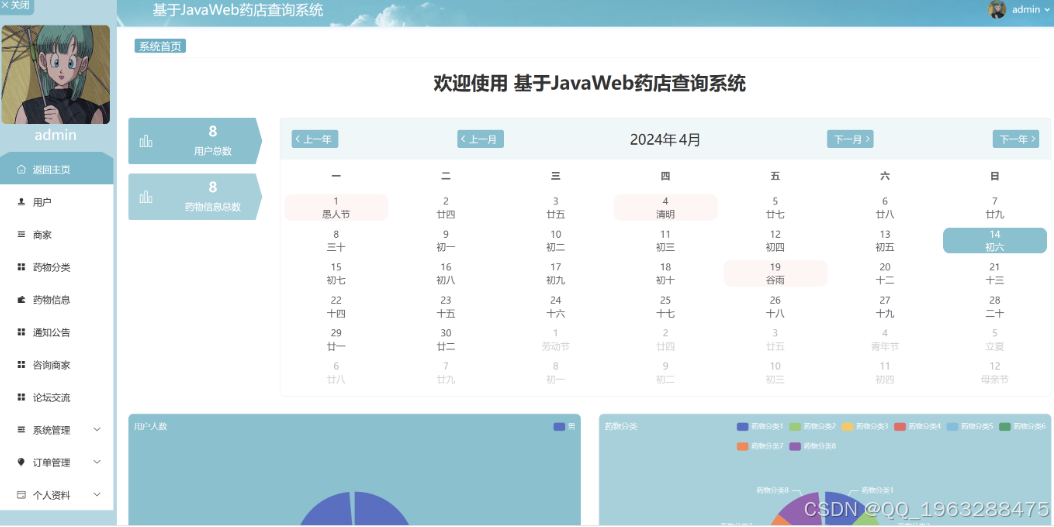Click the green 药物分类6 legend swatch
The width and height of the screenshot is (1054, 527).
(x=1005, y=426)
